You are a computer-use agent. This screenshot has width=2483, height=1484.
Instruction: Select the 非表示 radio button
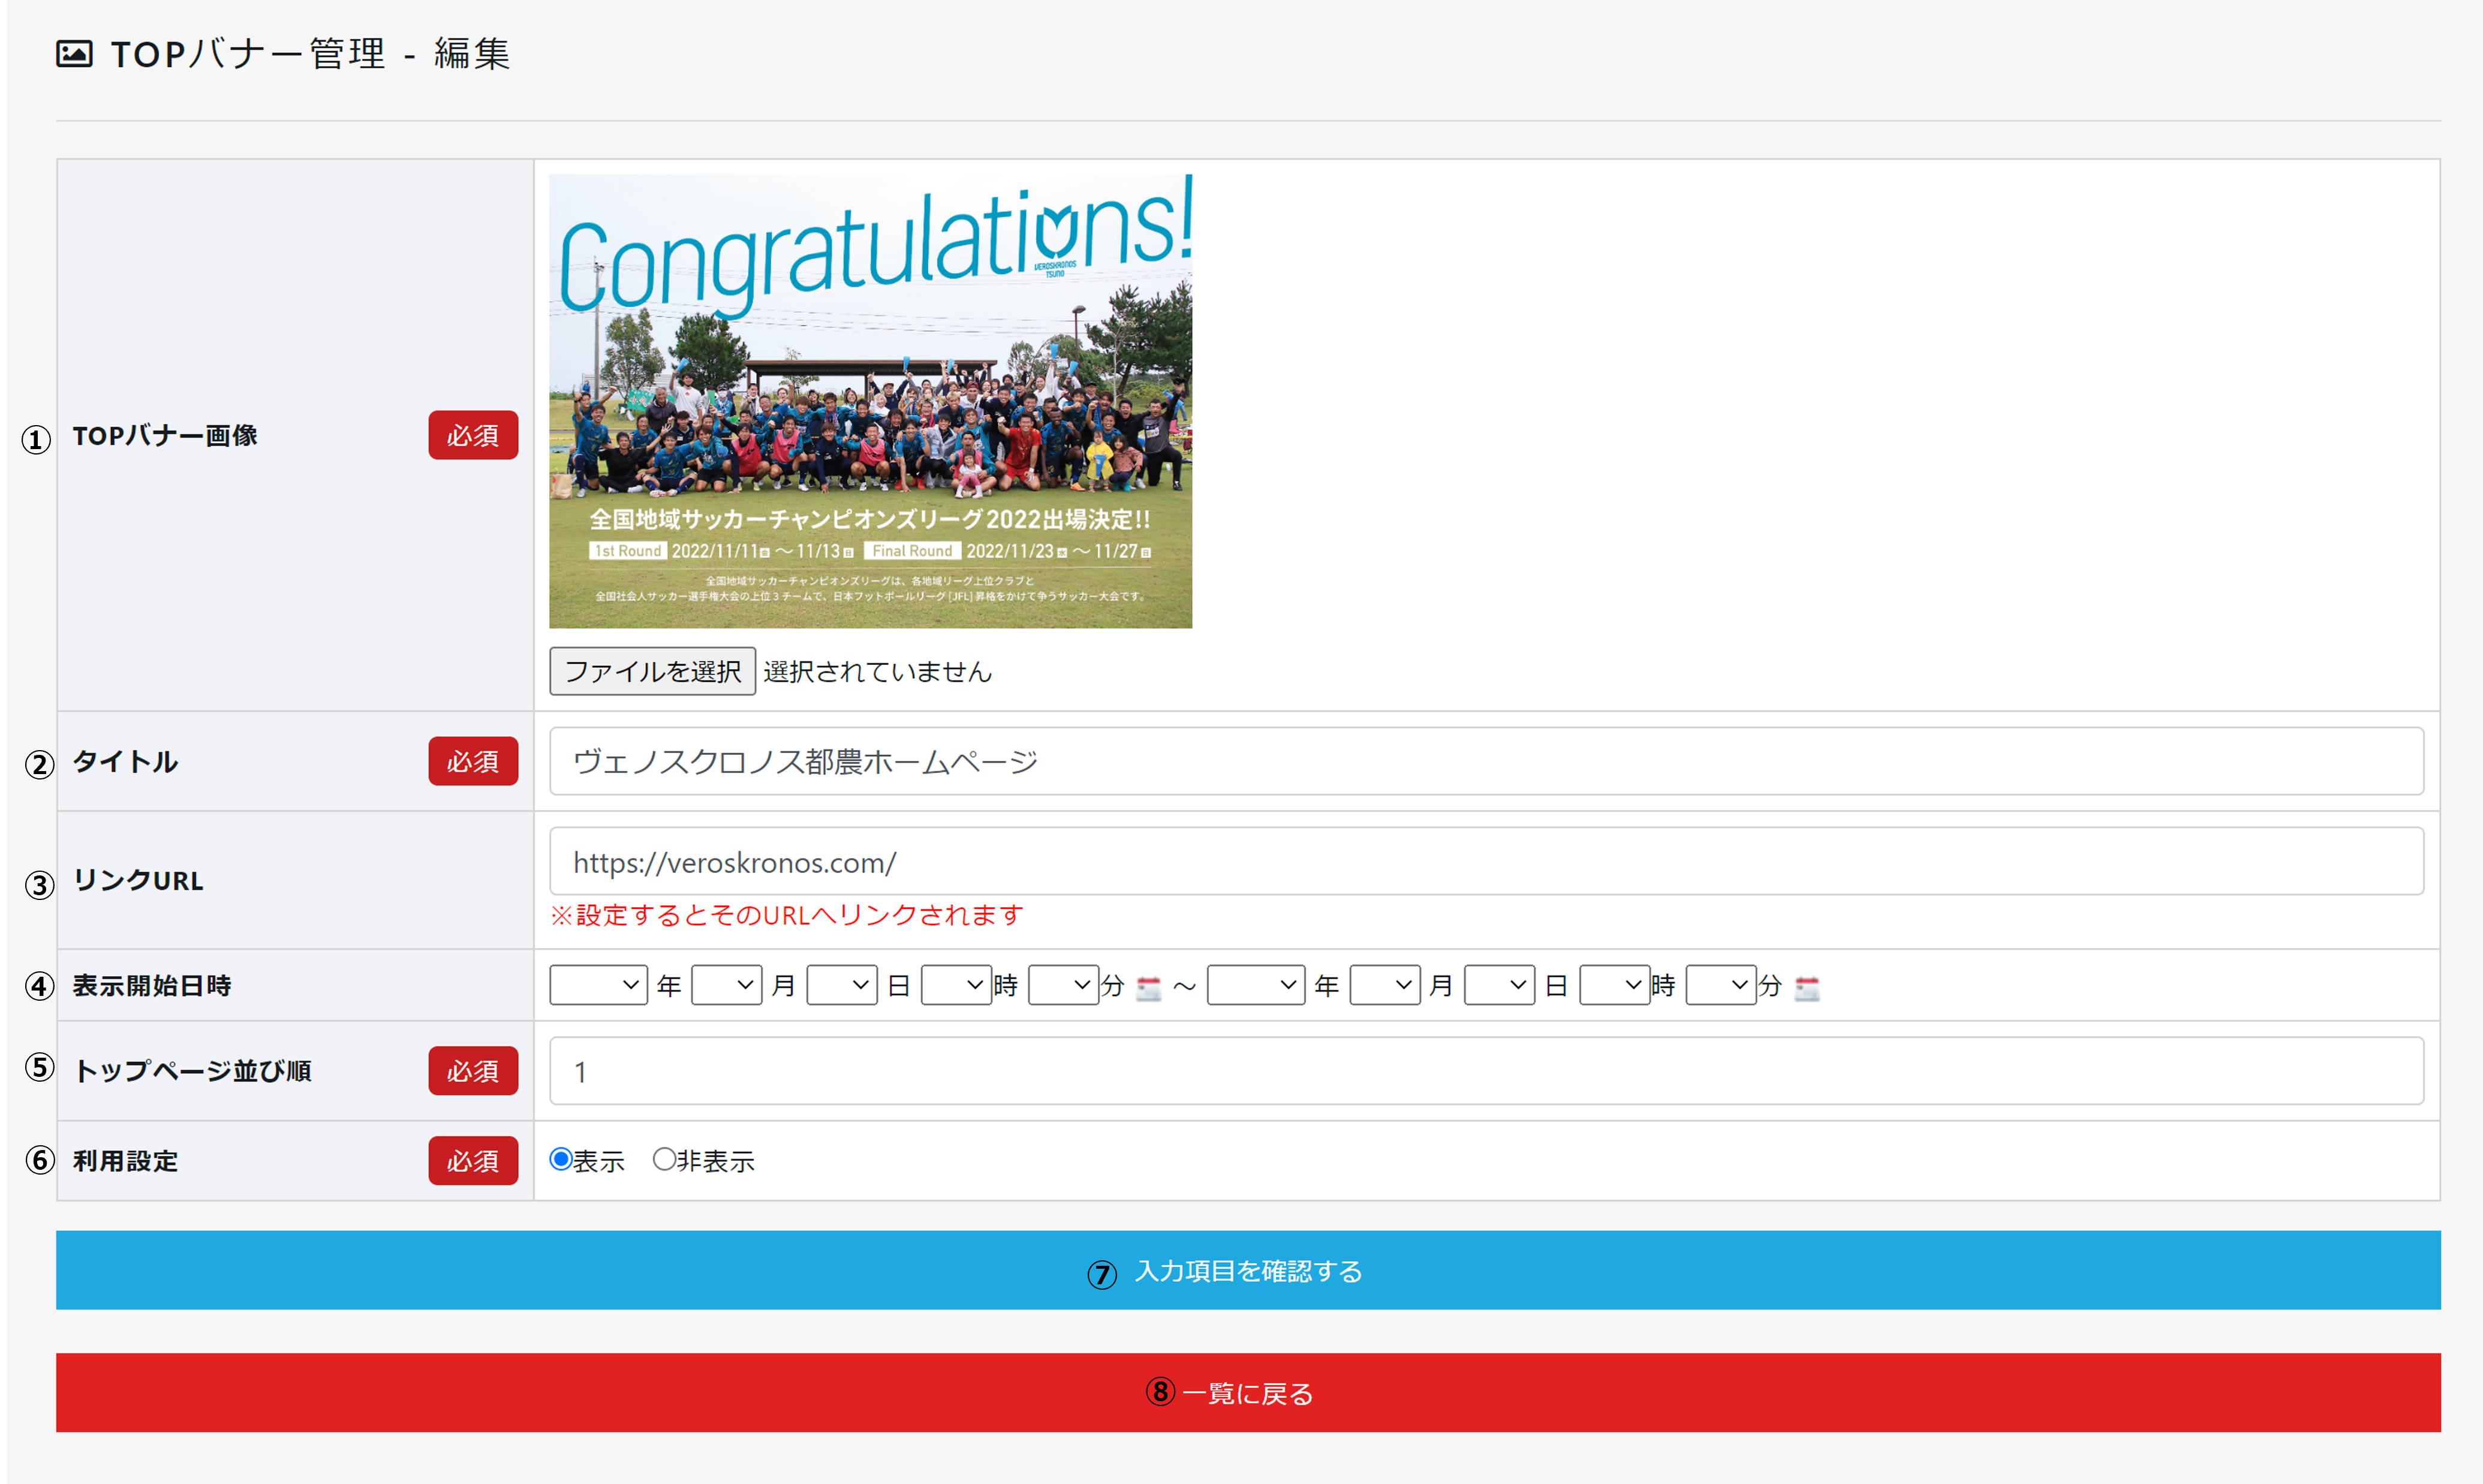[x=664, y=1159]
